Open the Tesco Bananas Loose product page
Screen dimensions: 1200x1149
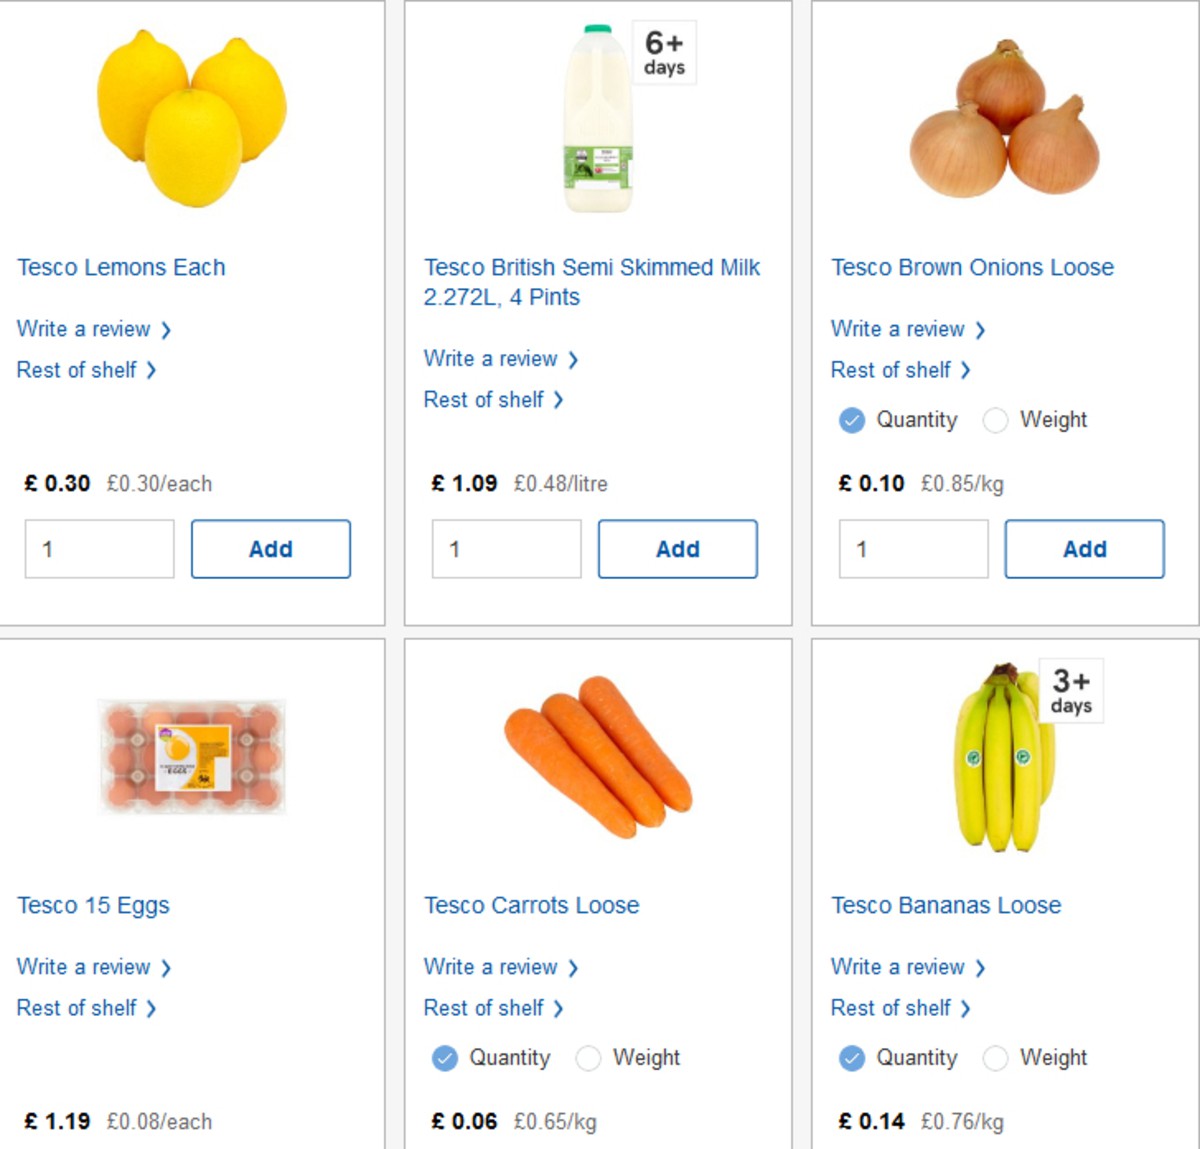coord(946,905)
